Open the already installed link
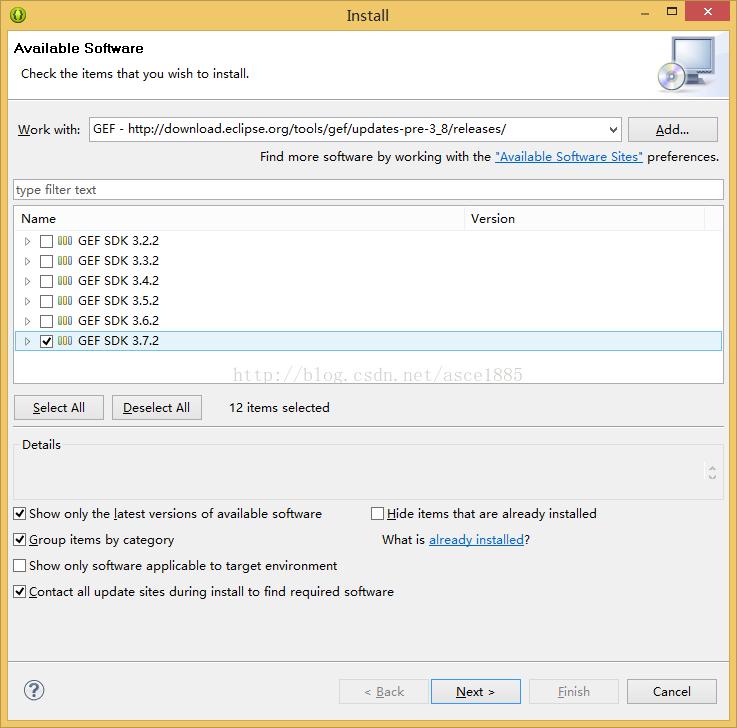This screenshot has height=728, width=737. 476,540
